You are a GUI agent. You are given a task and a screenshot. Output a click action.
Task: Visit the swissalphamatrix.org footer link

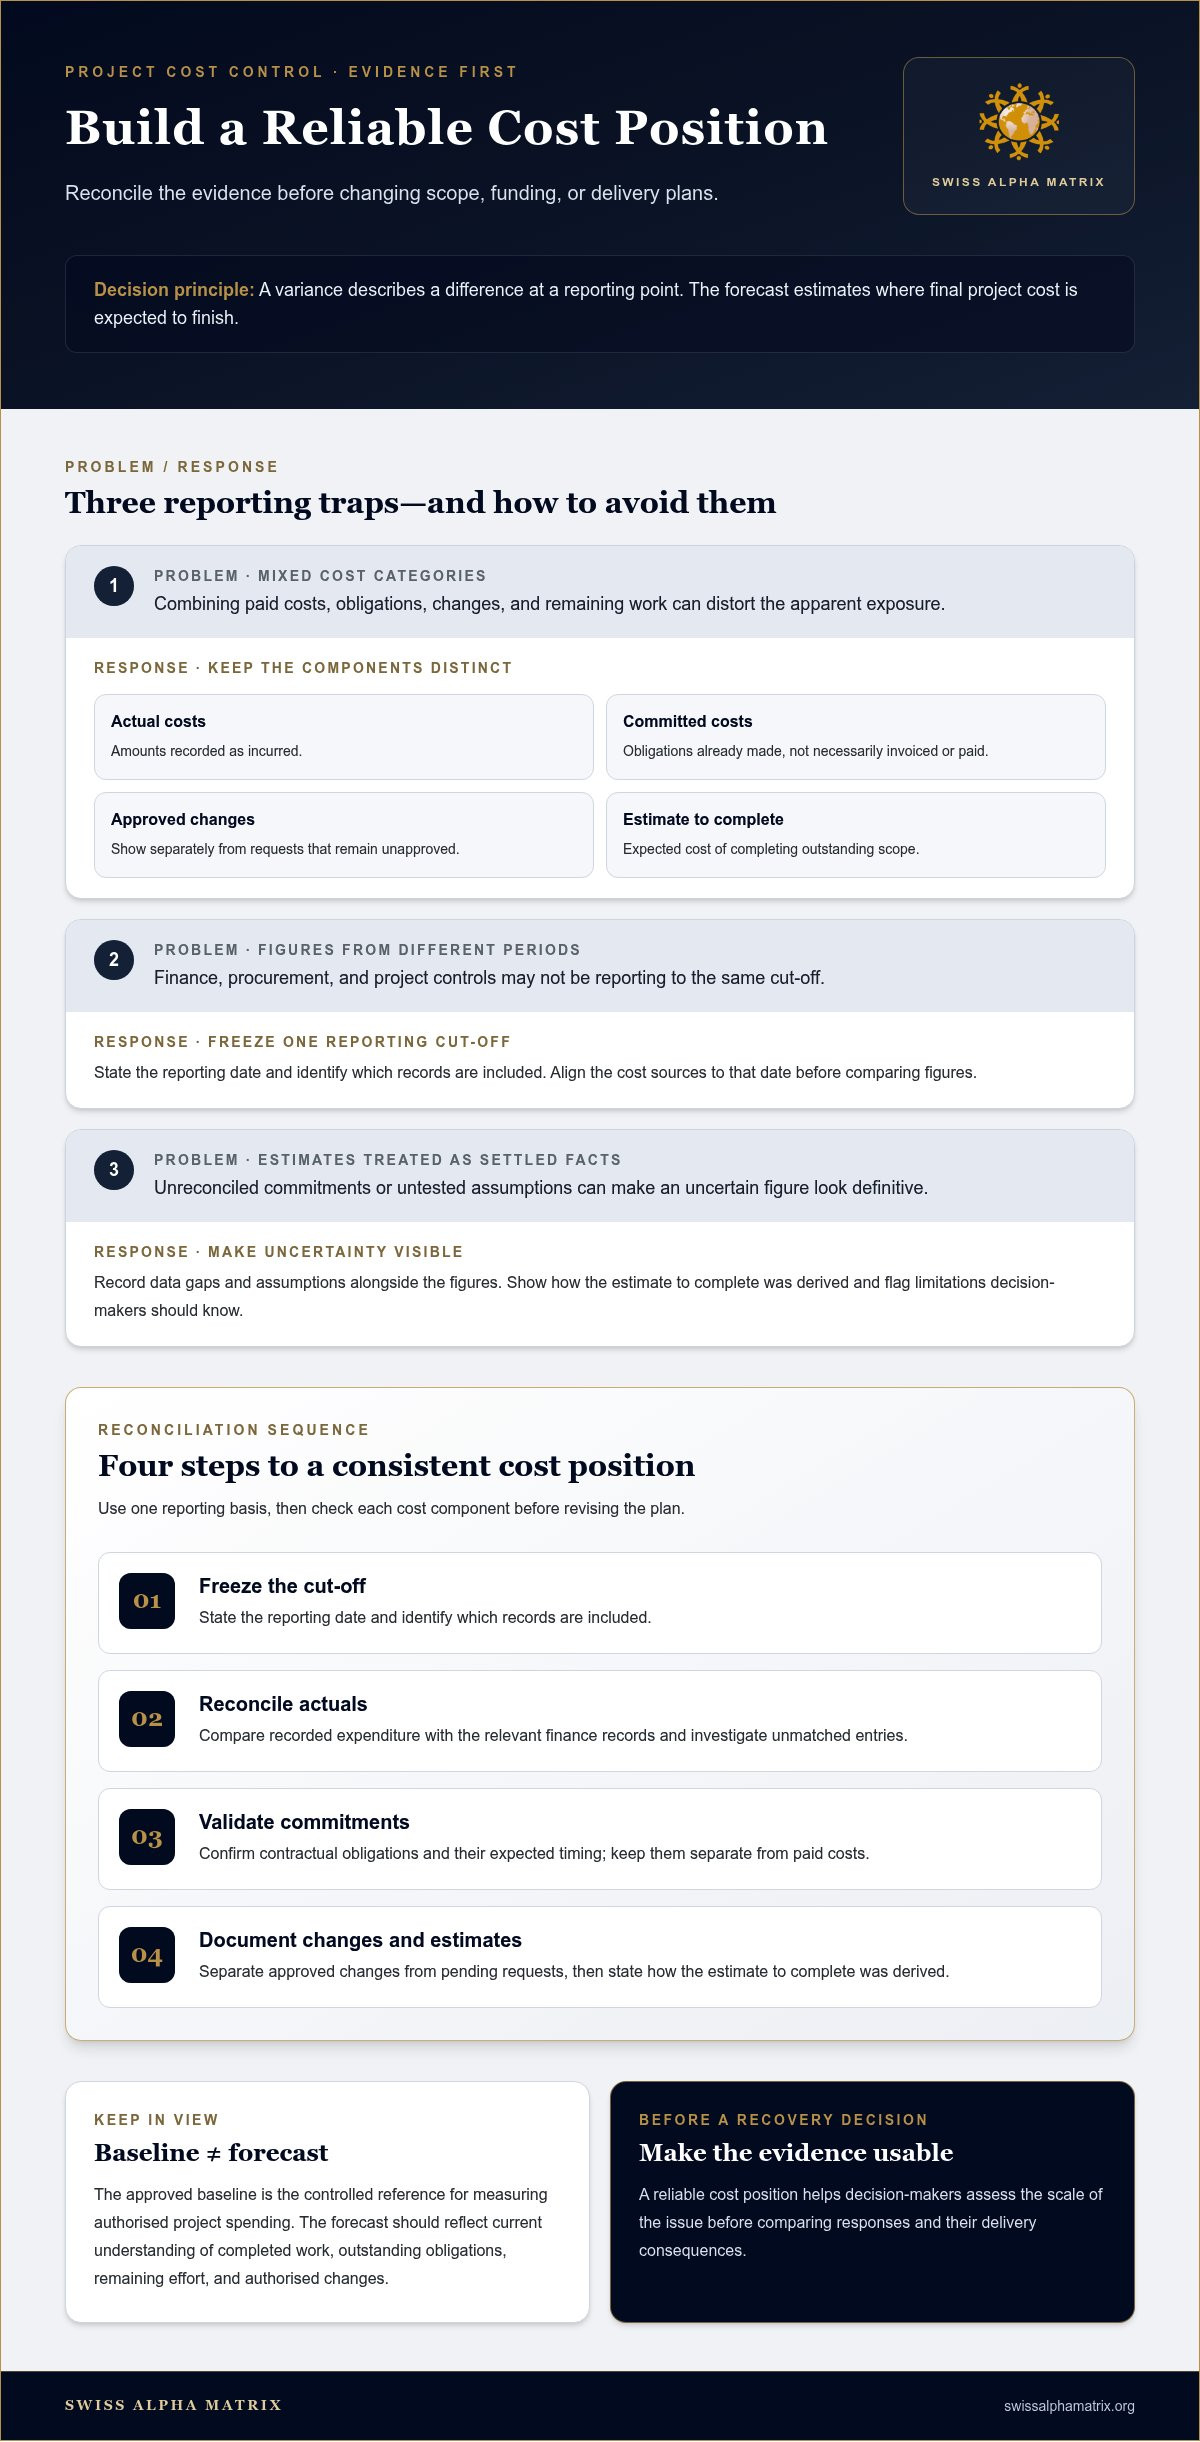point(1069,2406)
